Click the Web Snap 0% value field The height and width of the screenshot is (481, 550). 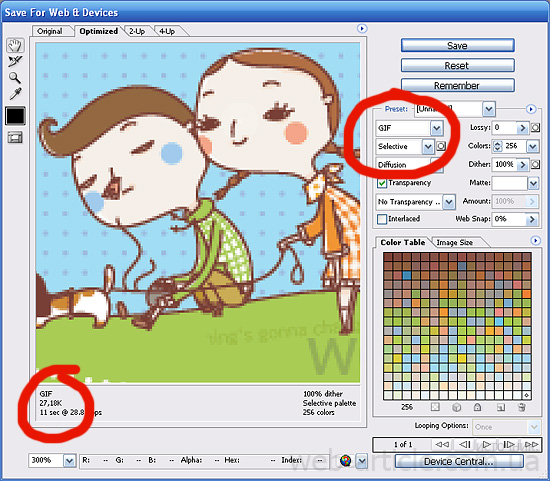[x=509, y=219]
